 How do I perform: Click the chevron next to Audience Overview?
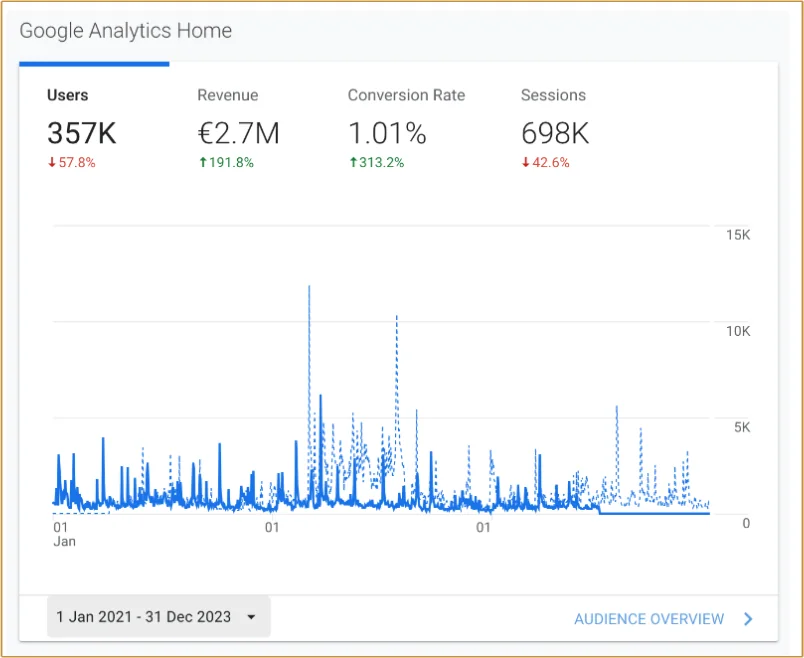[748, 619]
